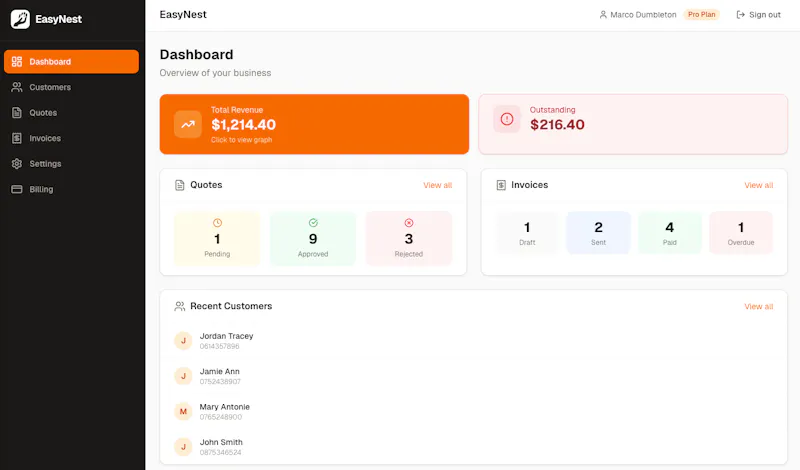The width and height of the screenshot is (800, 470).
Task: Click the John Smith customer name
Action: [221, 442]
